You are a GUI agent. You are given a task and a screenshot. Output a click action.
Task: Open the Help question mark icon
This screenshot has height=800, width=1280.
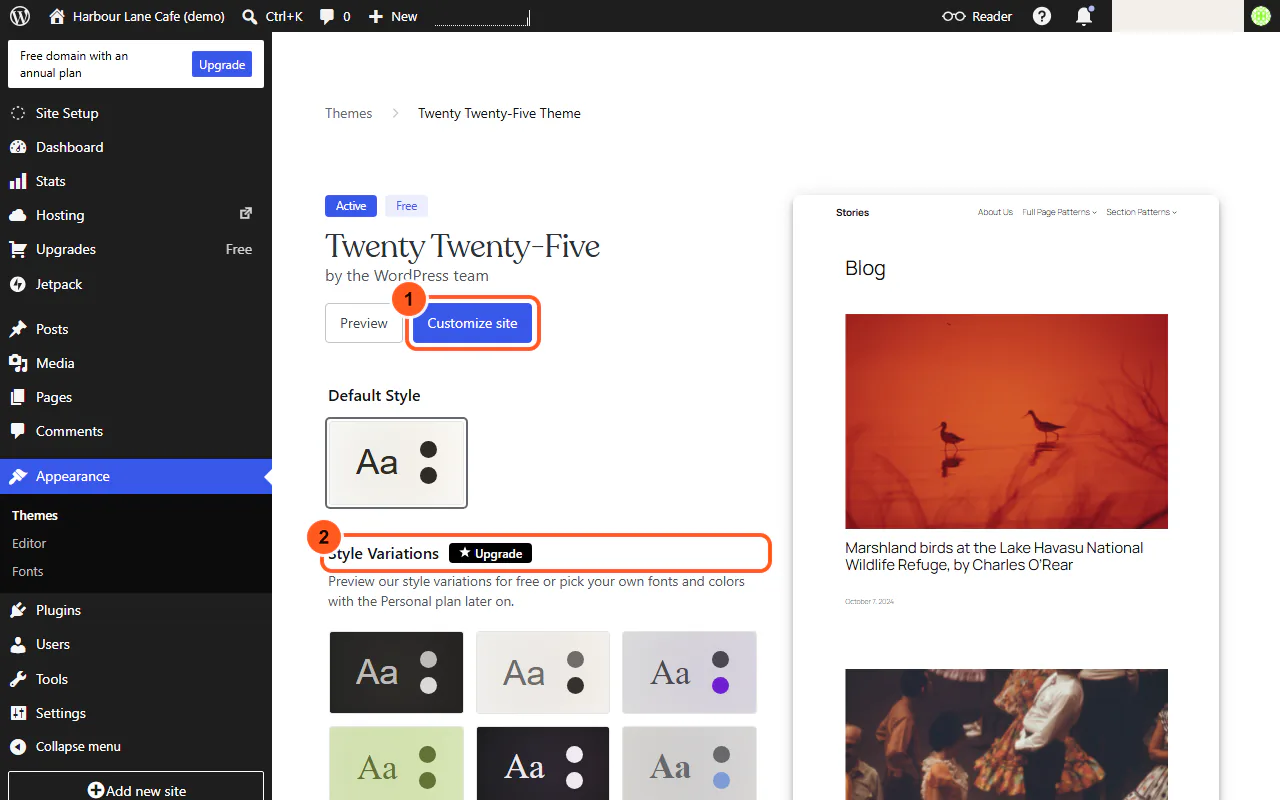point(1042,16)
